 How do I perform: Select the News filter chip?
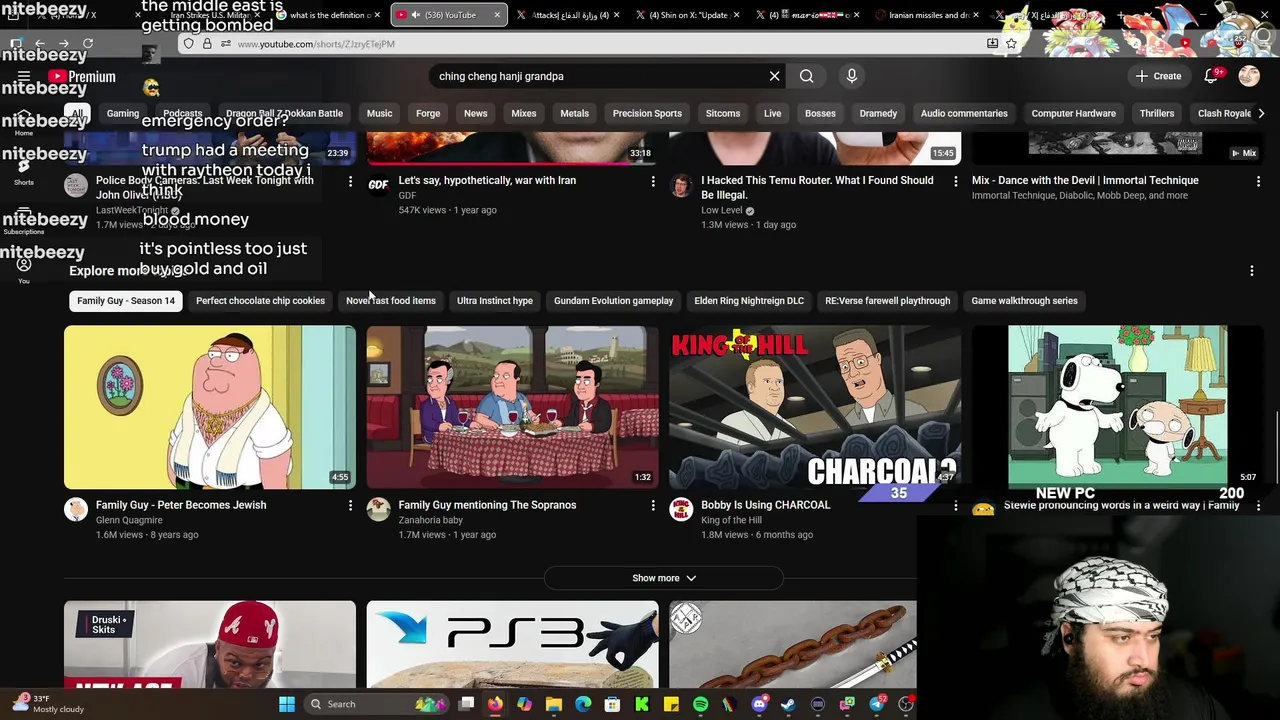point(475,113)
